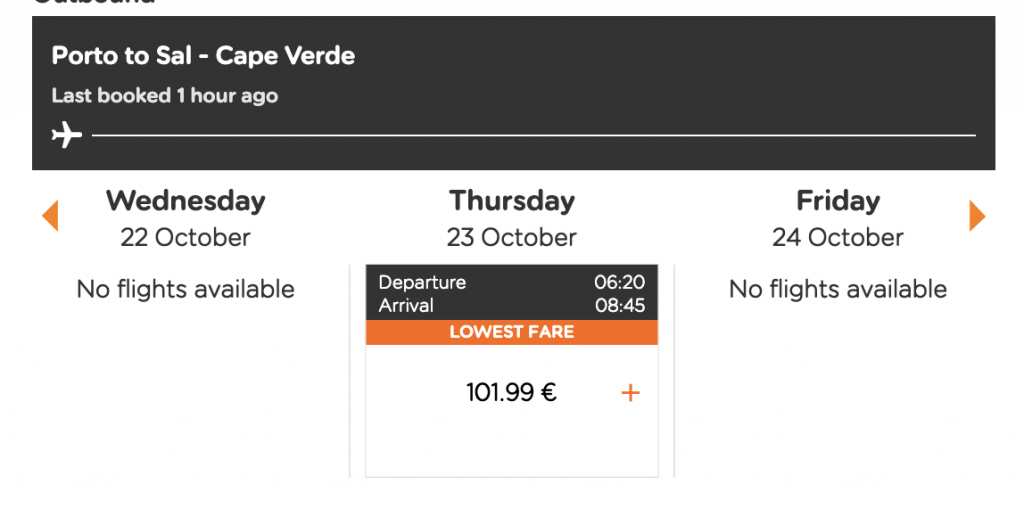Click Friday's No flights available text
This screenshot has height=508, width=1024.
838,289
